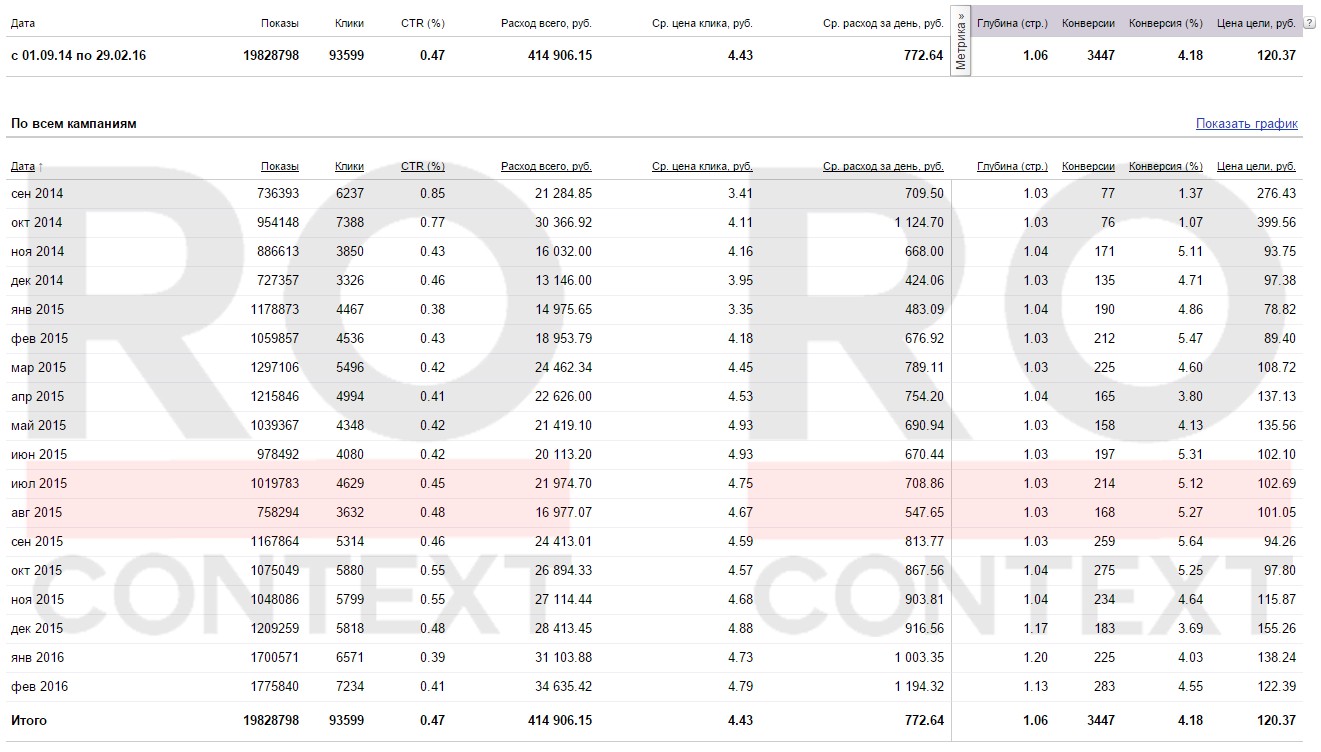The image size is (1321, 752).
Task: Select the highlighted июл 2015 row label
Action: (x=39, y=484)
